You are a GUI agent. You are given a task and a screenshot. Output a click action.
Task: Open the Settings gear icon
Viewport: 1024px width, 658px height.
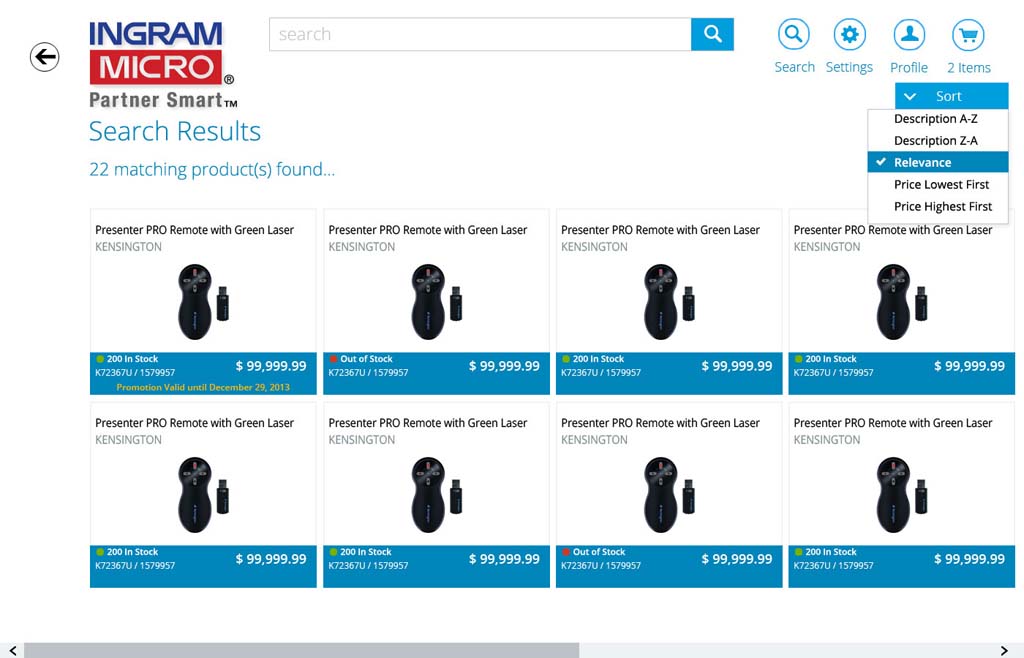point(849,35)
